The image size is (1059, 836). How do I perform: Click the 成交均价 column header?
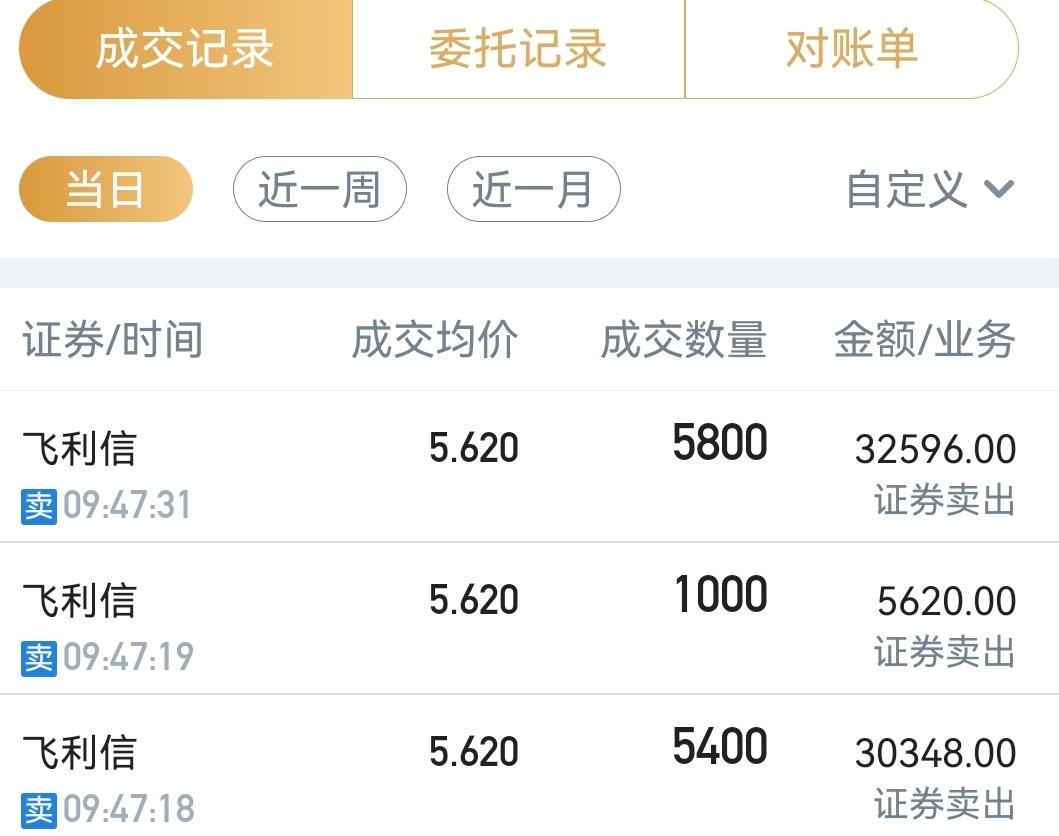click(x=435, y=339)
